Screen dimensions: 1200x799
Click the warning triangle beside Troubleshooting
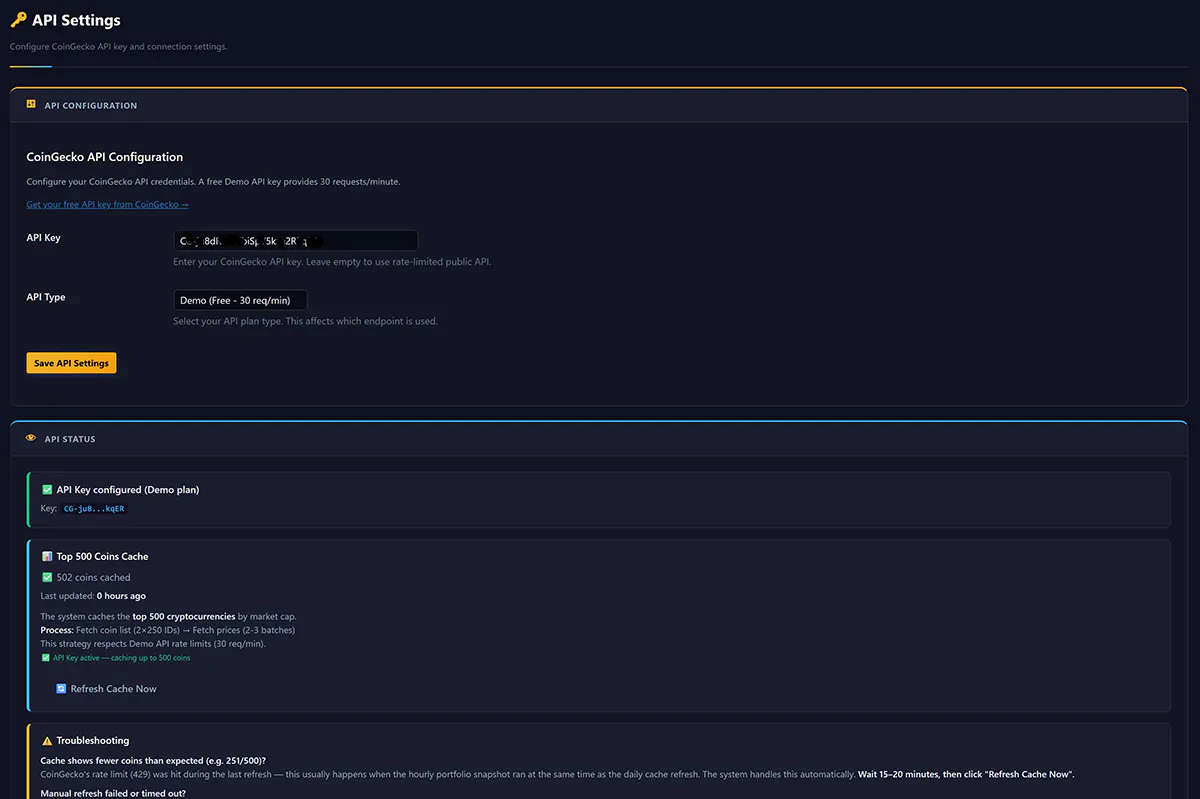pos(47,741)
